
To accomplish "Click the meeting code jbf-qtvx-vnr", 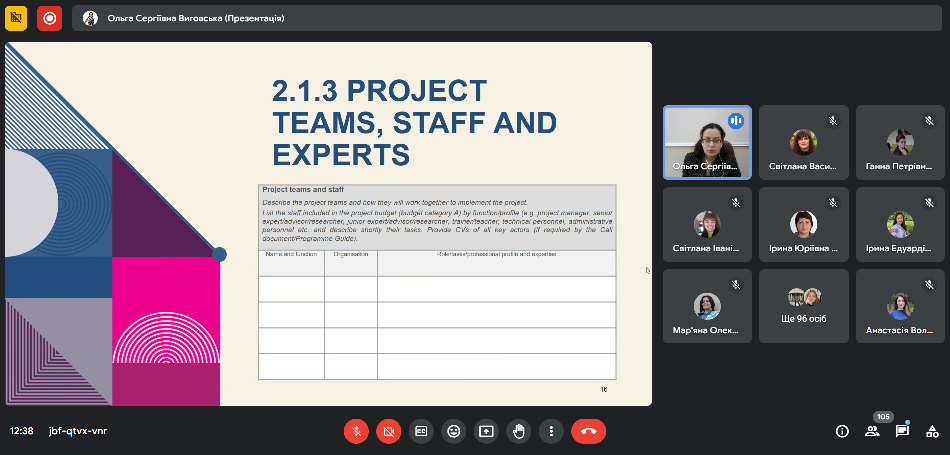I will 78,431.
